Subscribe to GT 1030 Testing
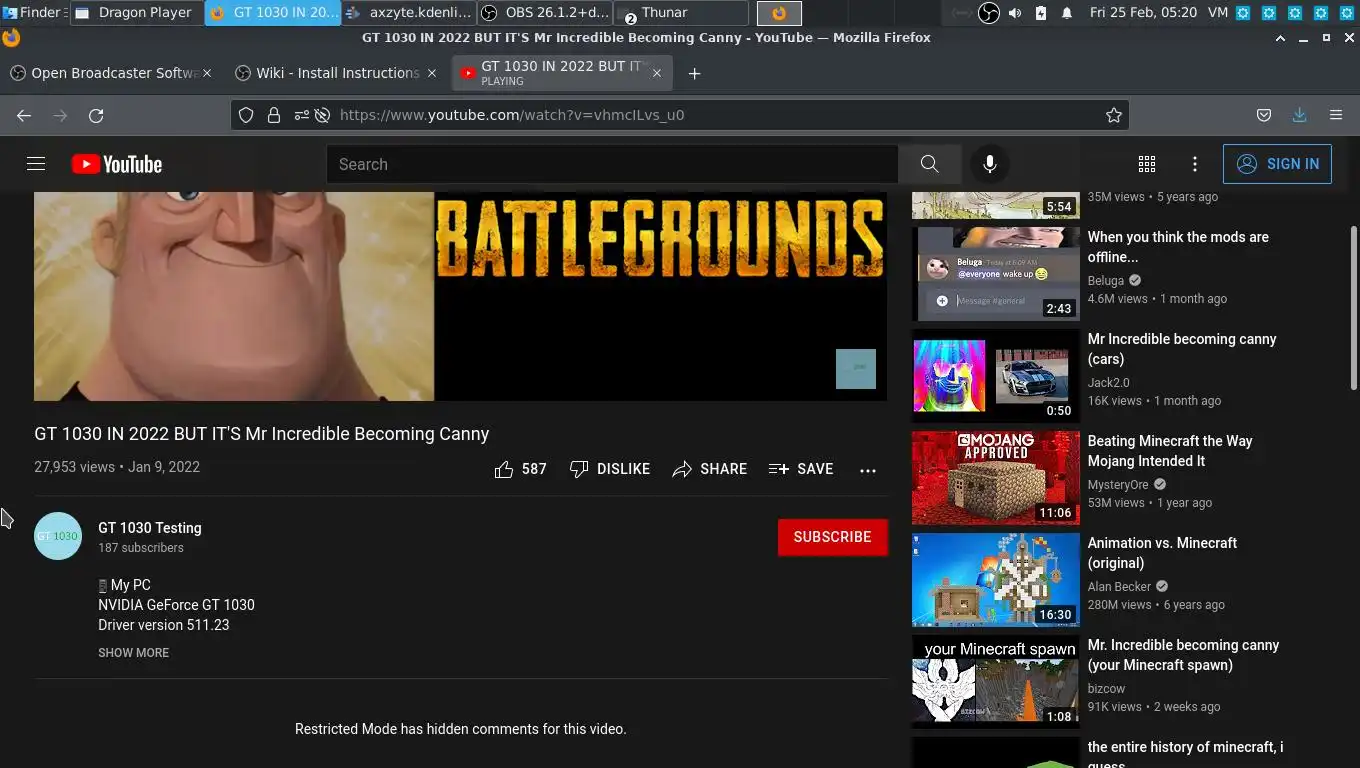Image resolution: width=1360 pixels, height=768 pixels. [832, 537]
